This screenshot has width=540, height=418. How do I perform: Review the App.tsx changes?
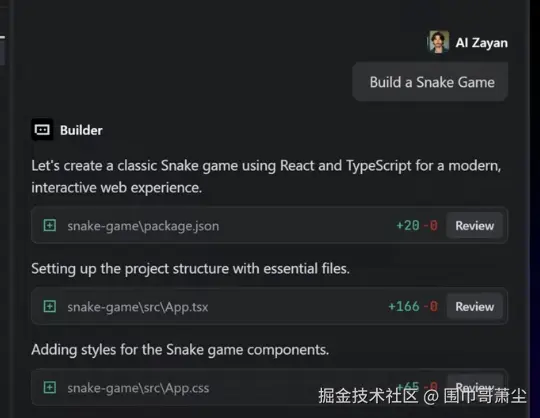pyautogui.click(x=475, y=306)
